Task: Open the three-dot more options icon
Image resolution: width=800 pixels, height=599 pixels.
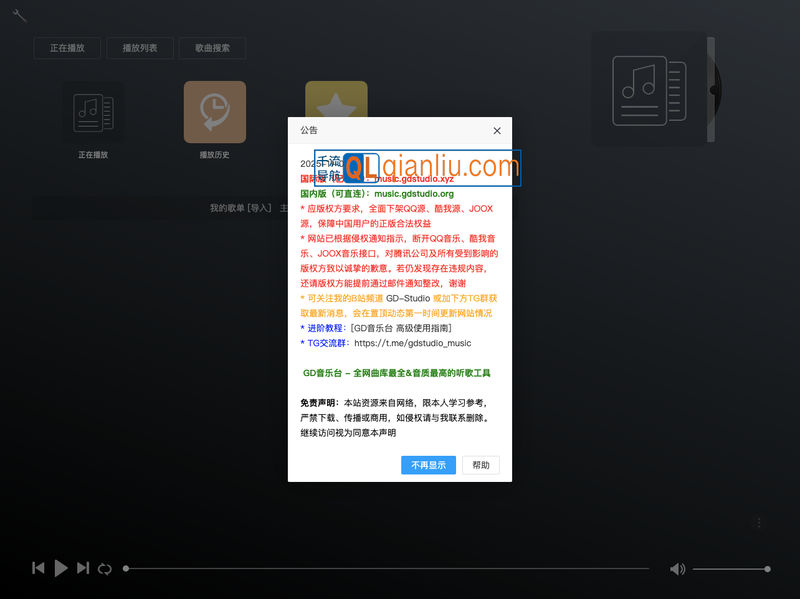Action: [758, 522]
